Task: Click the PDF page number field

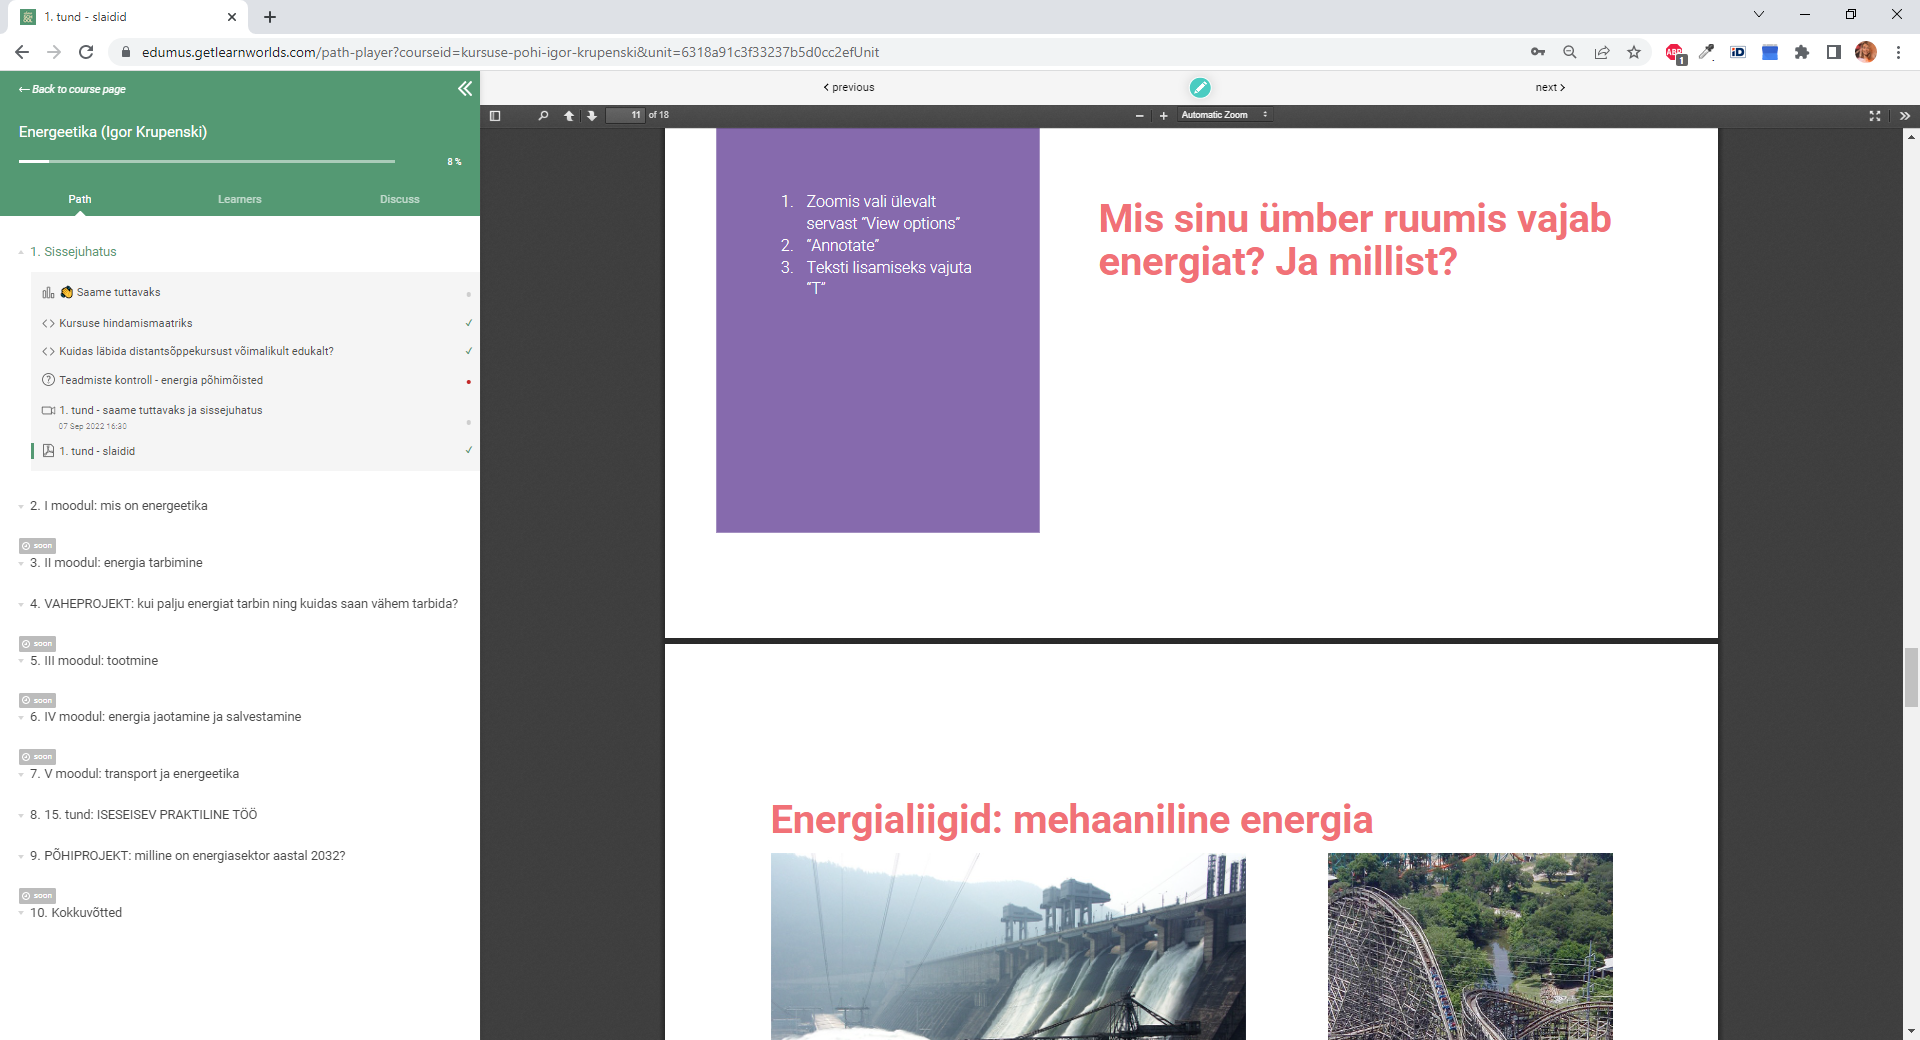Action: [625, 116]
